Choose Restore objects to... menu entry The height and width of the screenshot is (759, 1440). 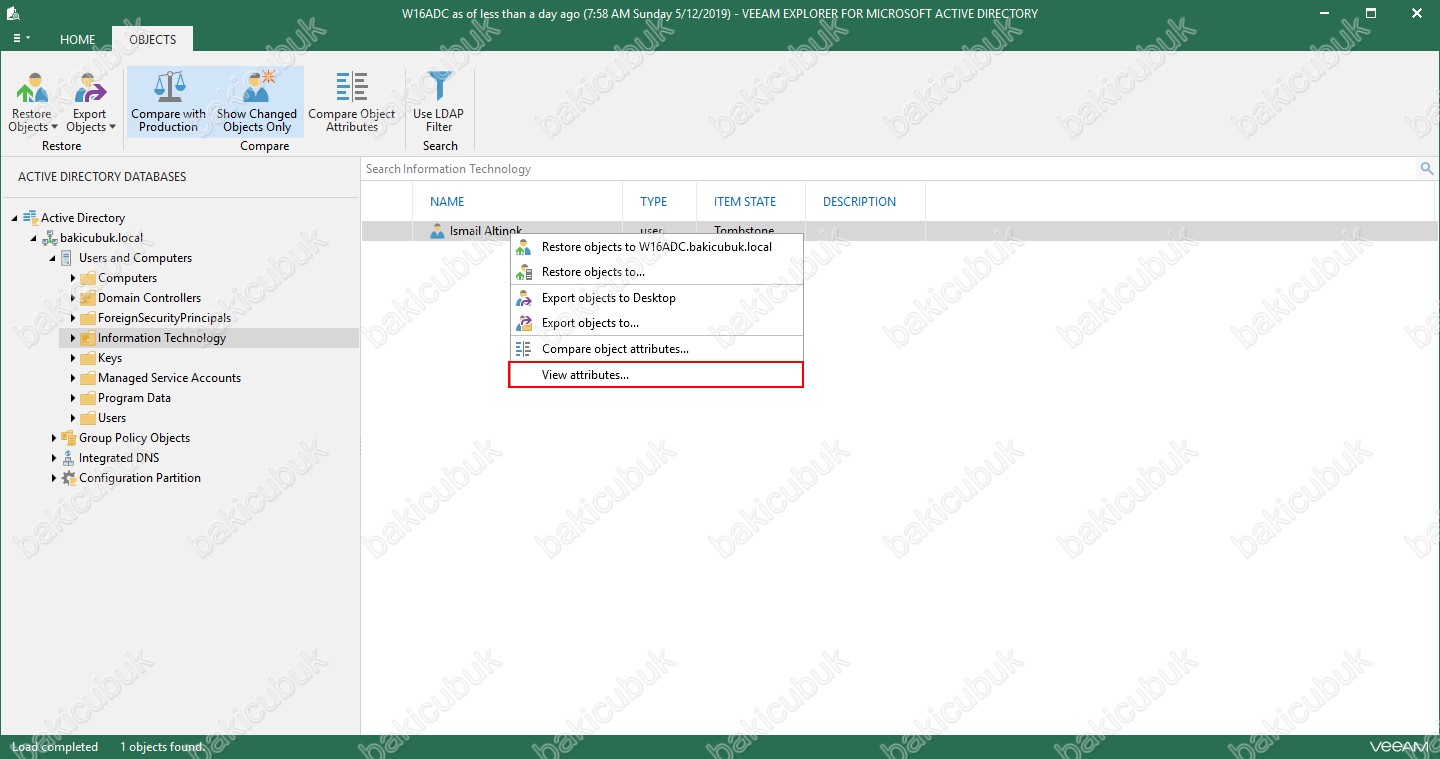(x=656, y=272)
